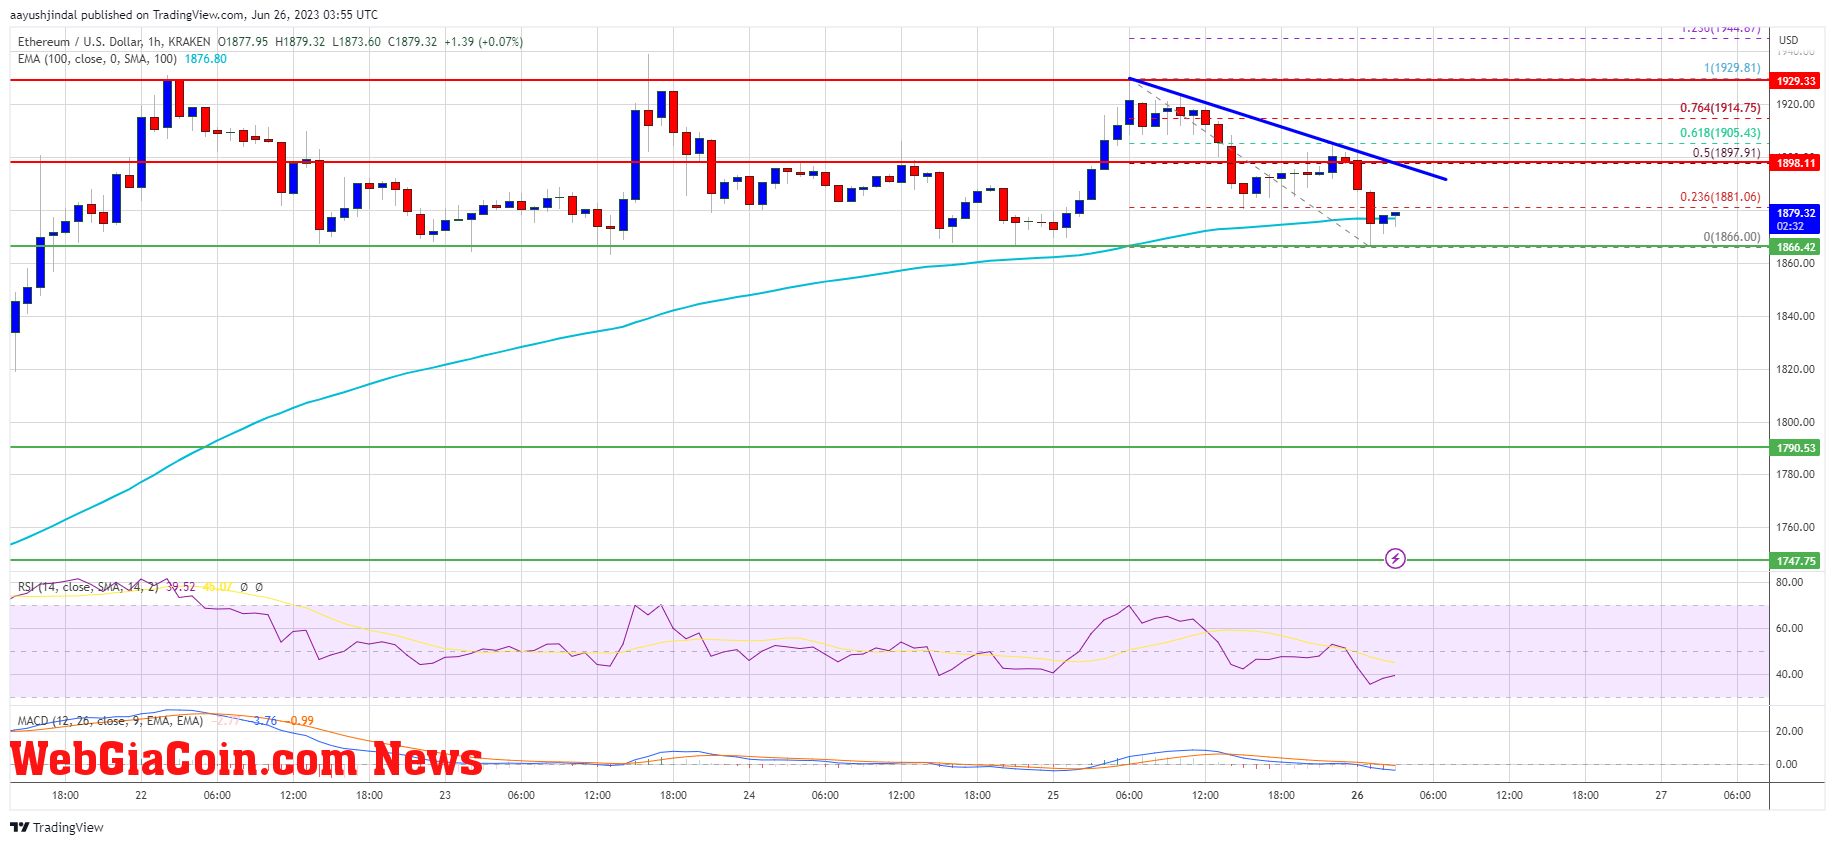Click the date label 23 on time axis
The image size is (1835, 845).
click(445, 795)
